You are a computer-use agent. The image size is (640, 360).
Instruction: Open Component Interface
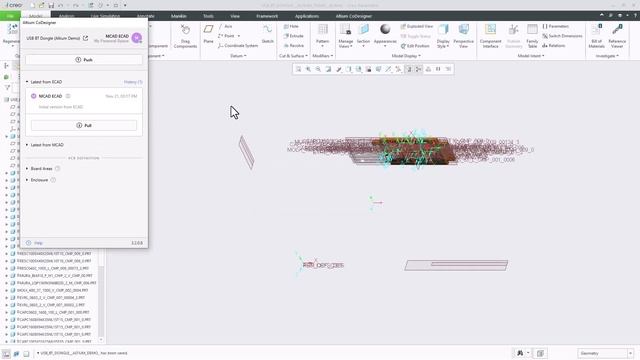point(490,36)
